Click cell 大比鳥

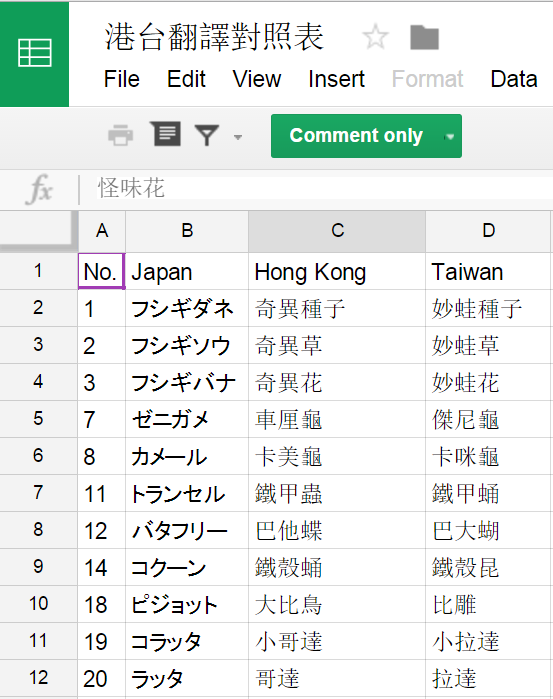337,604
